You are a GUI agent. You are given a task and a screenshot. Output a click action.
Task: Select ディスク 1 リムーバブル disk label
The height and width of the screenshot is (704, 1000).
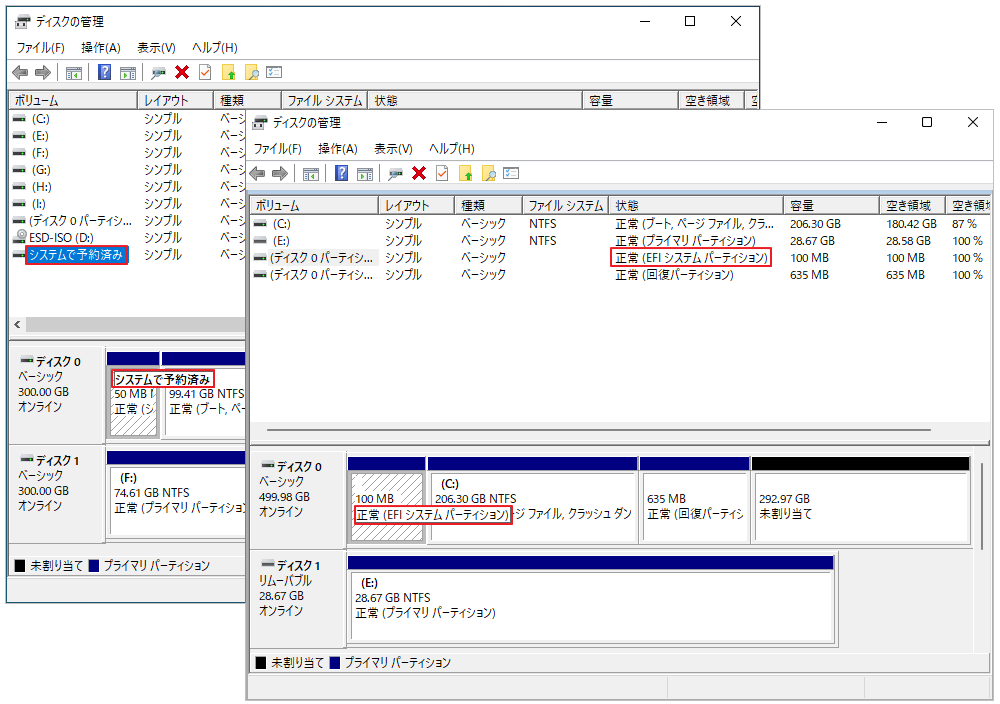tap(298, 599)
